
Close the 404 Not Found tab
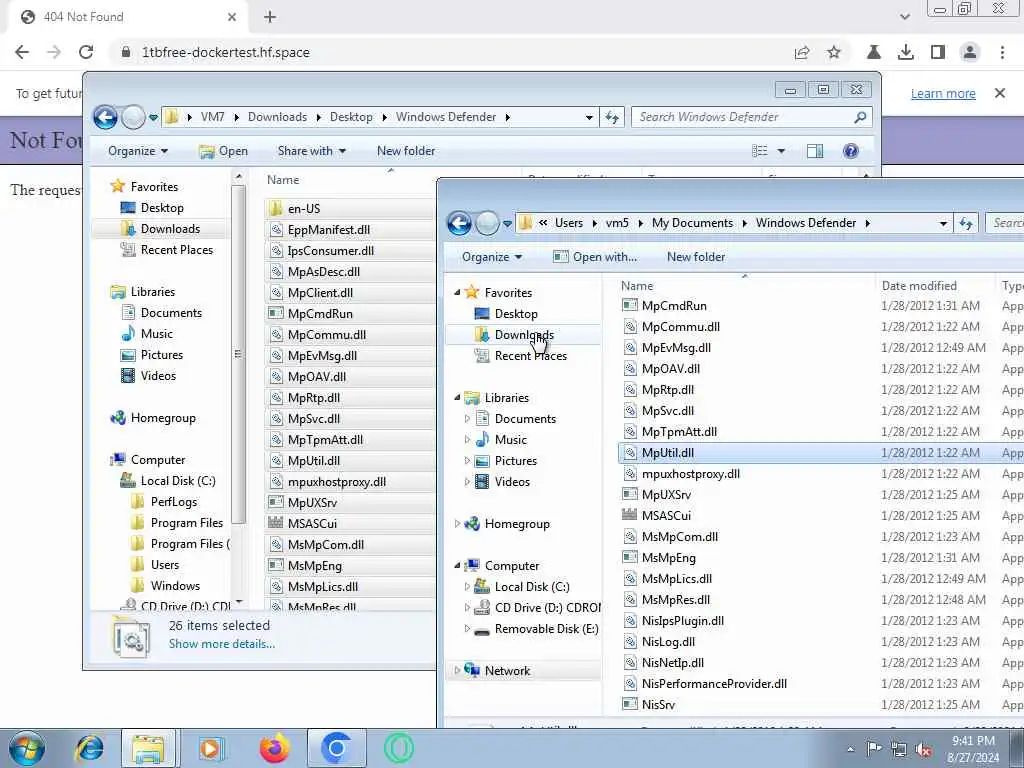pyautogui.click(x=232, y=17)
